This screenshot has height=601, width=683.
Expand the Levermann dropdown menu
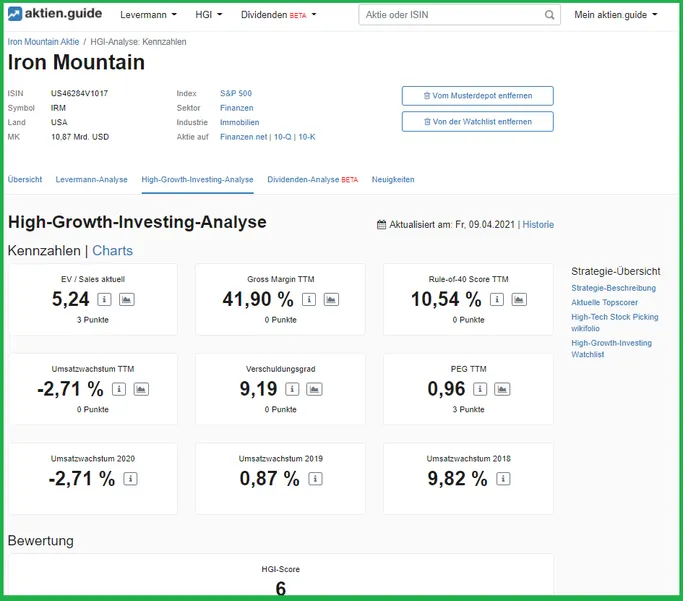(x=149, y=15)
